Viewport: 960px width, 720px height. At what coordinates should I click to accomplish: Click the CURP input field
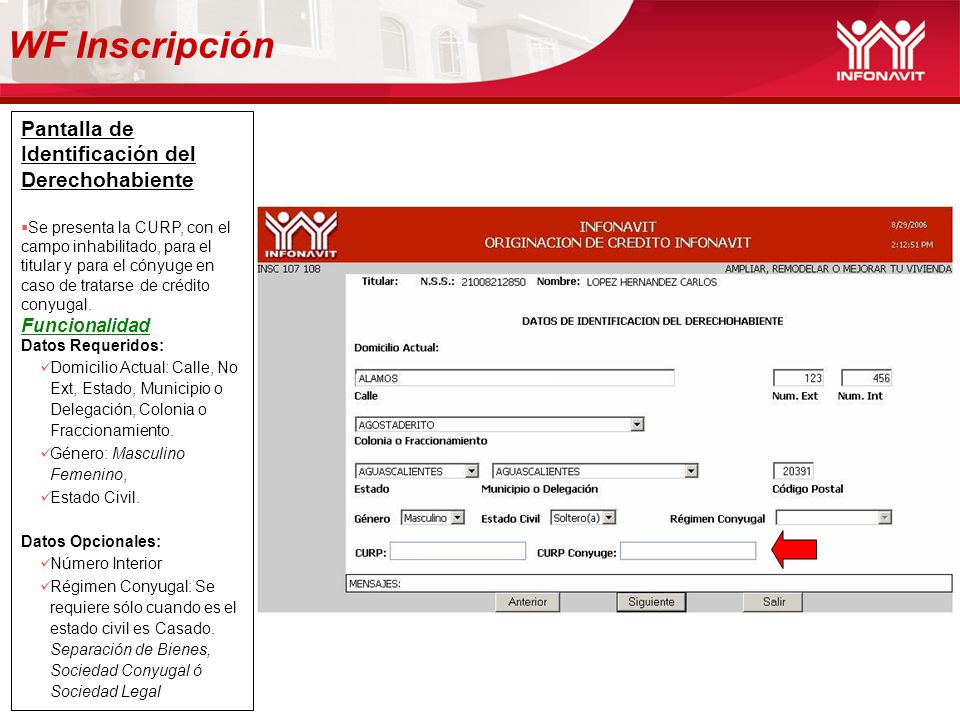458,551
